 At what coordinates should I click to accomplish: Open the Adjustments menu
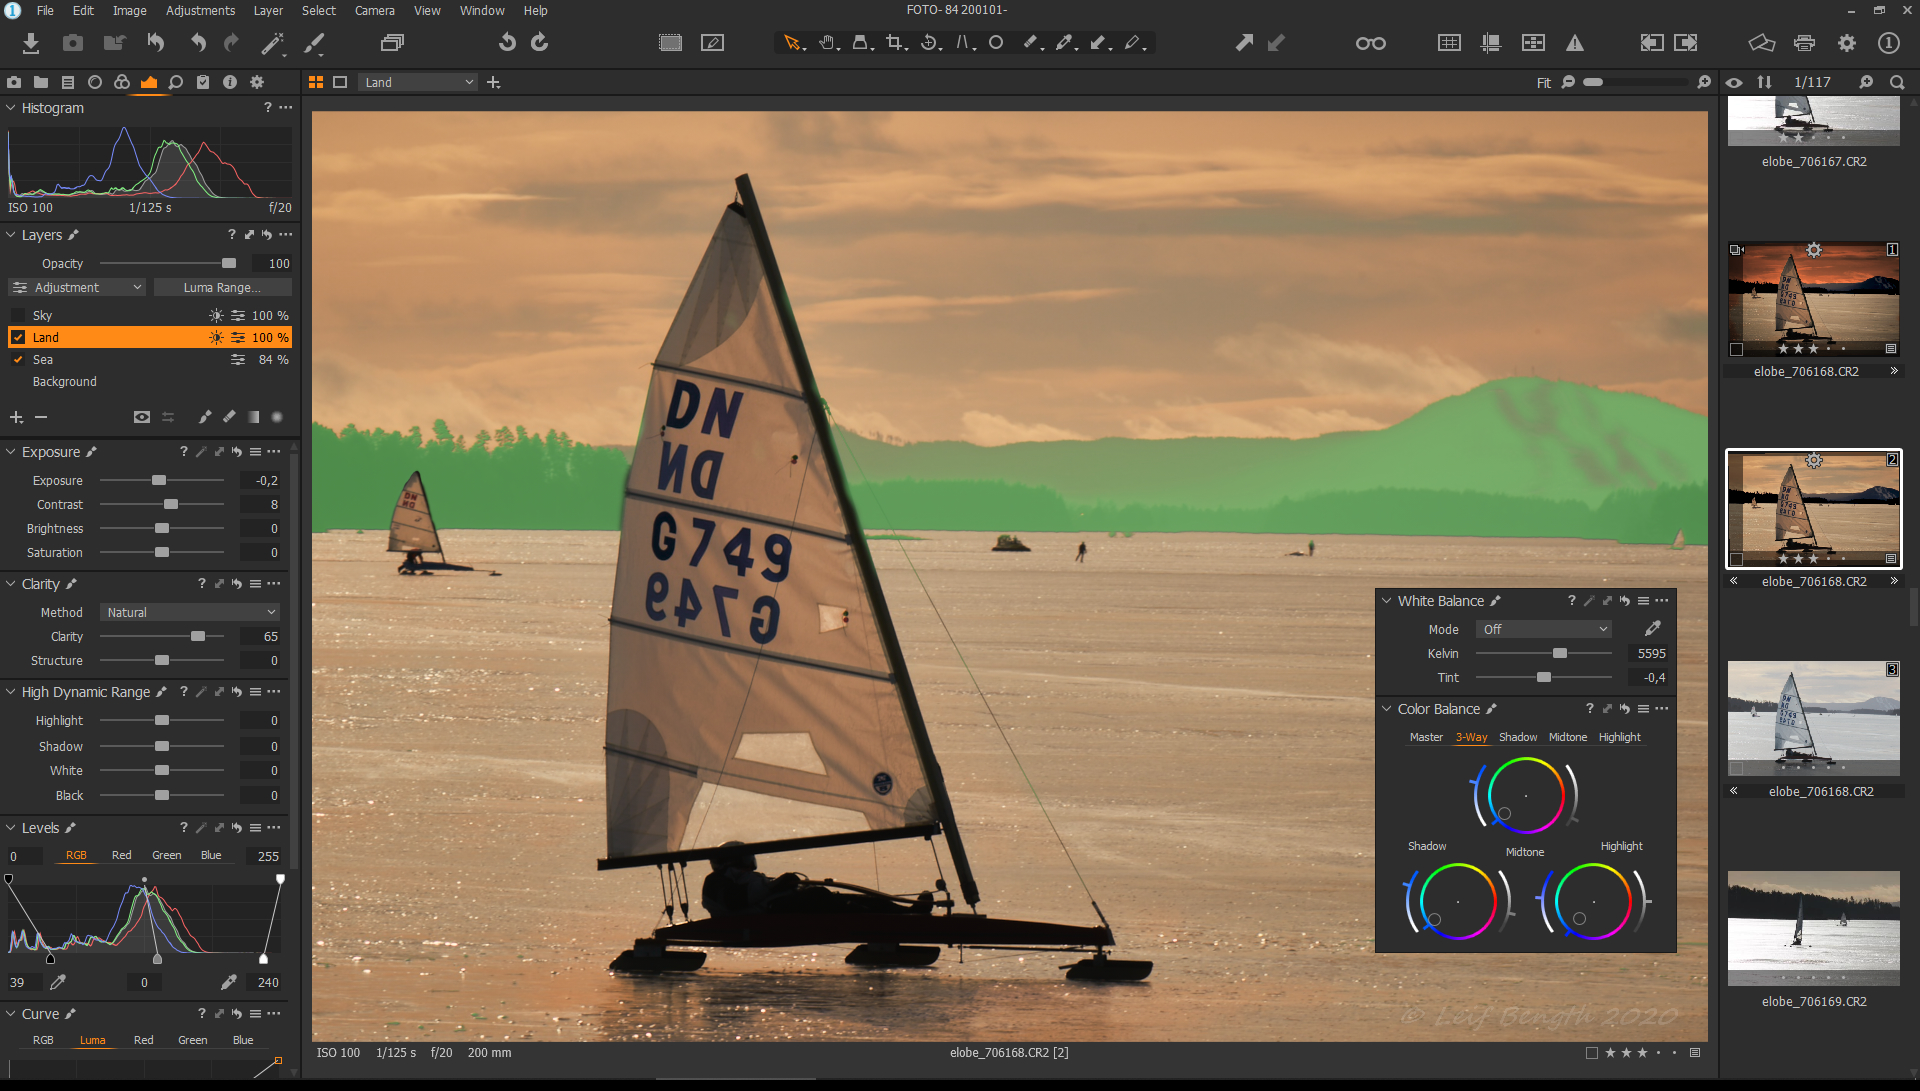coord(200,10)
